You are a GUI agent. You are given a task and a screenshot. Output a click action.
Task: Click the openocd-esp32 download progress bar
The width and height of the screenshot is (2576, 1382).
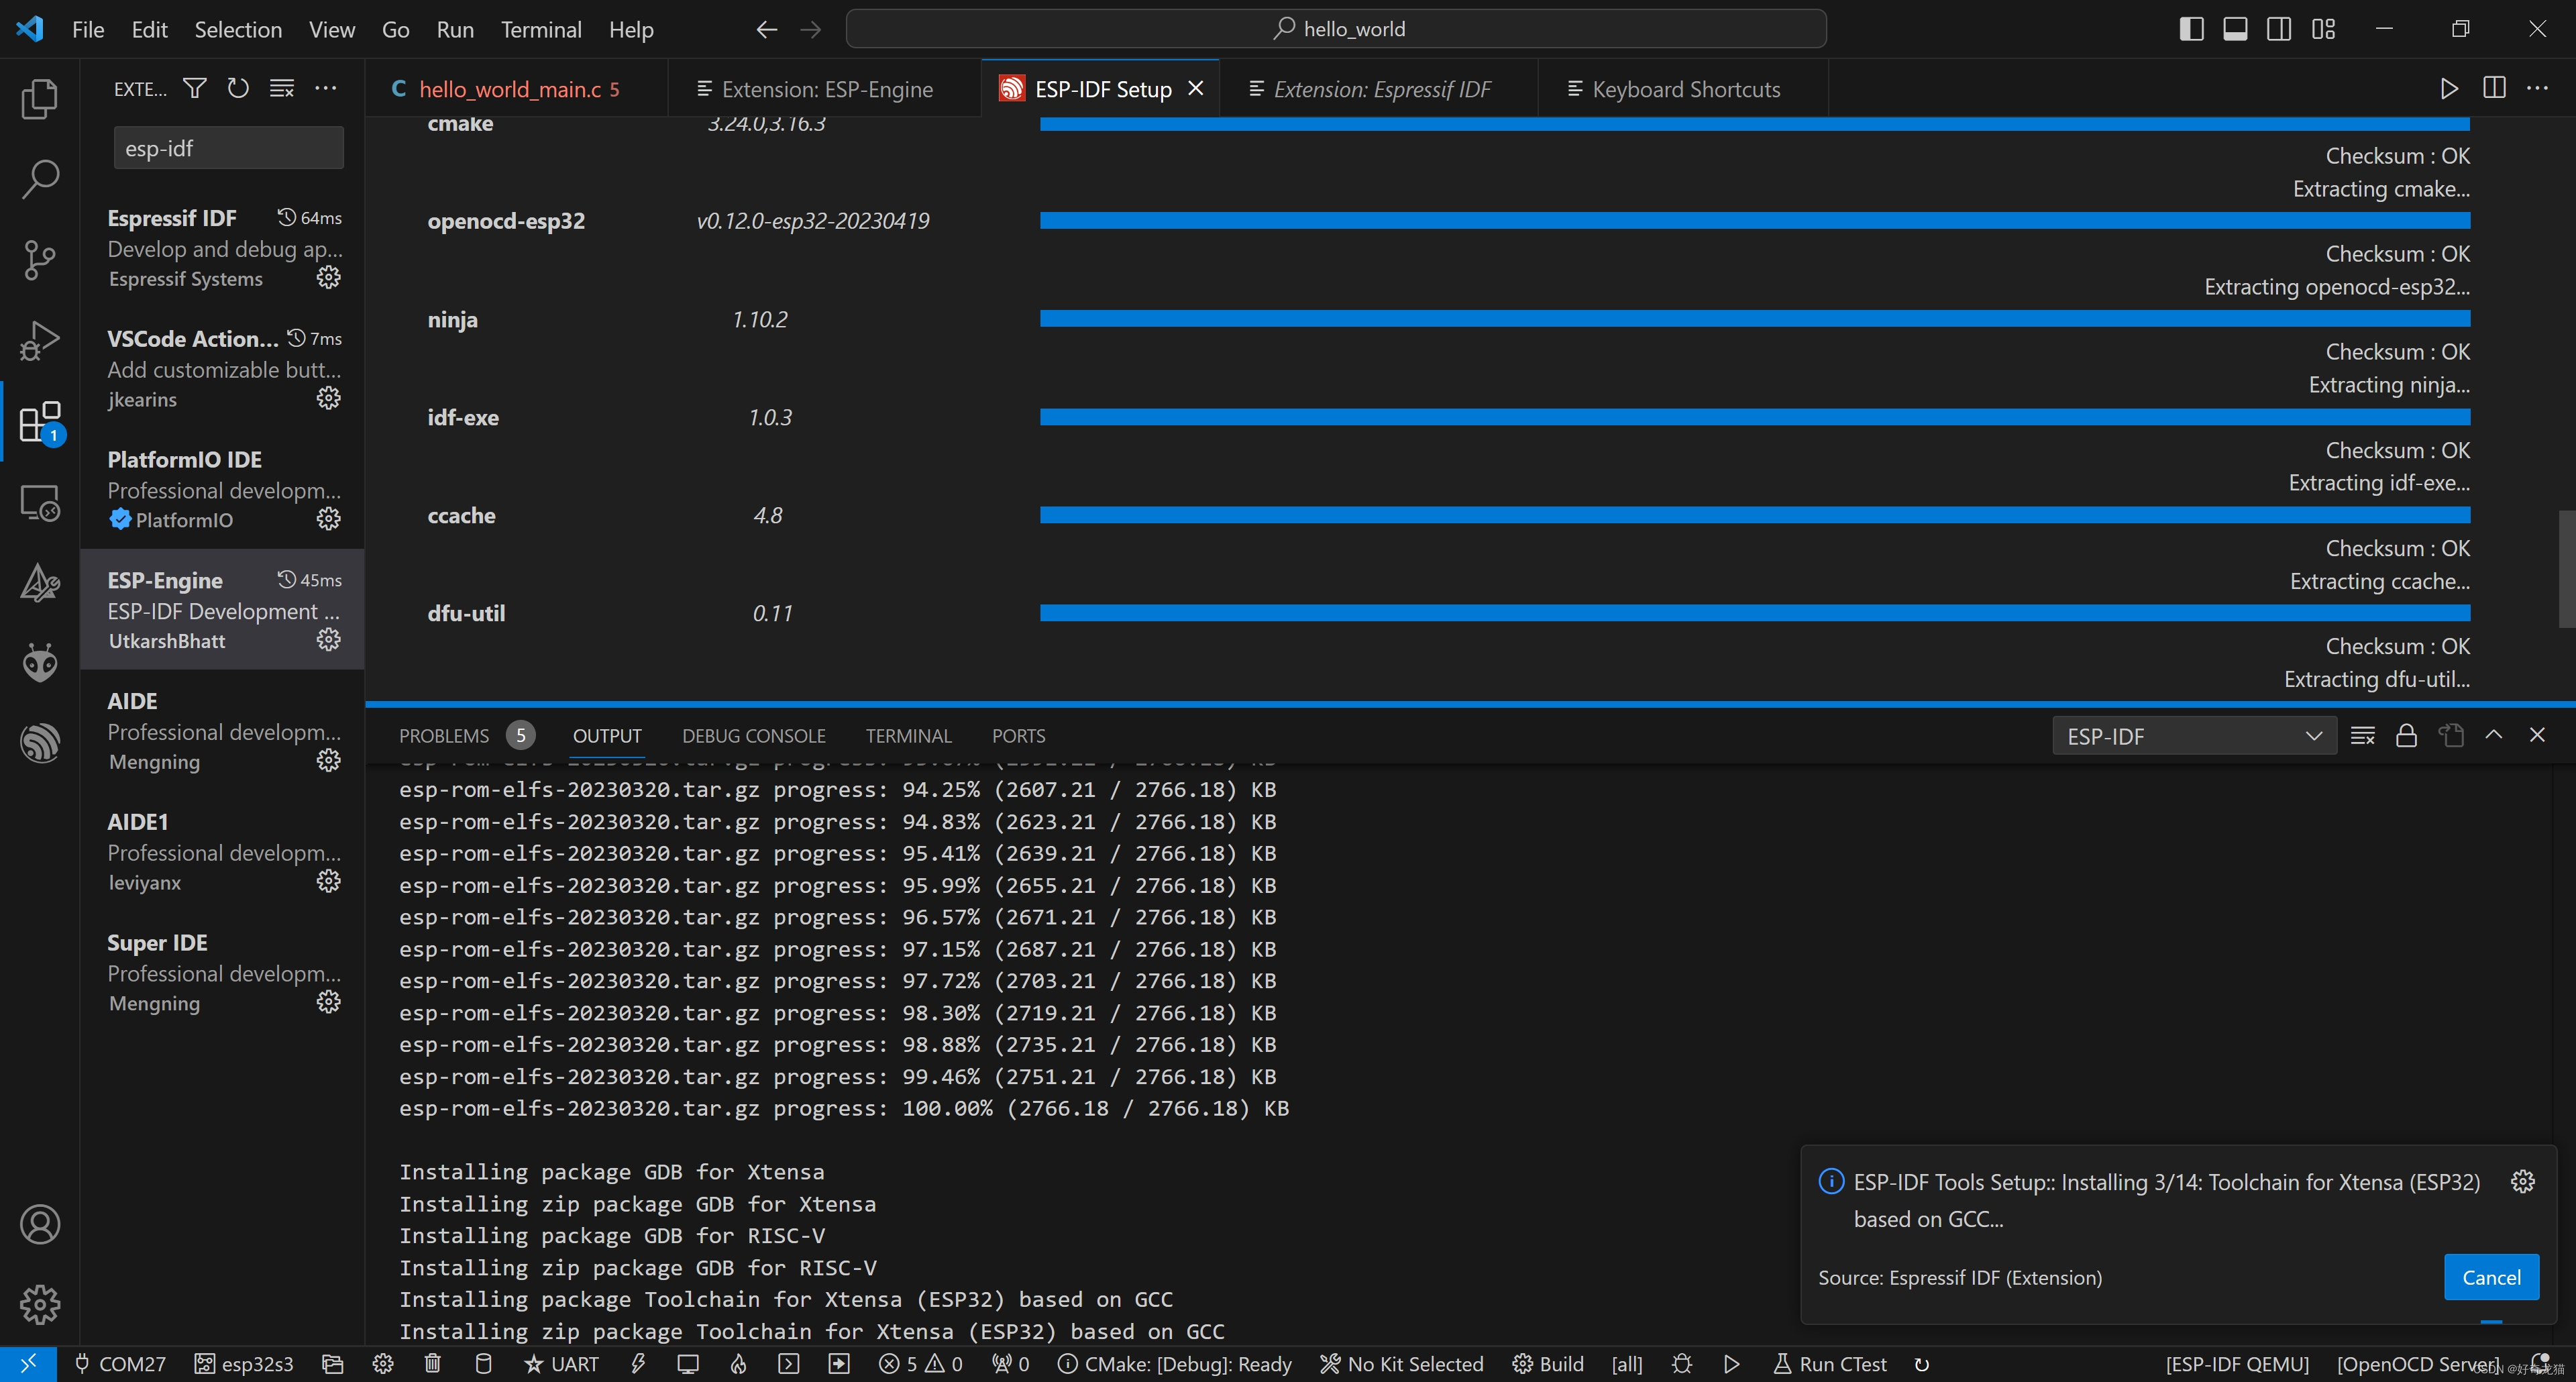tap(1754, 220)
